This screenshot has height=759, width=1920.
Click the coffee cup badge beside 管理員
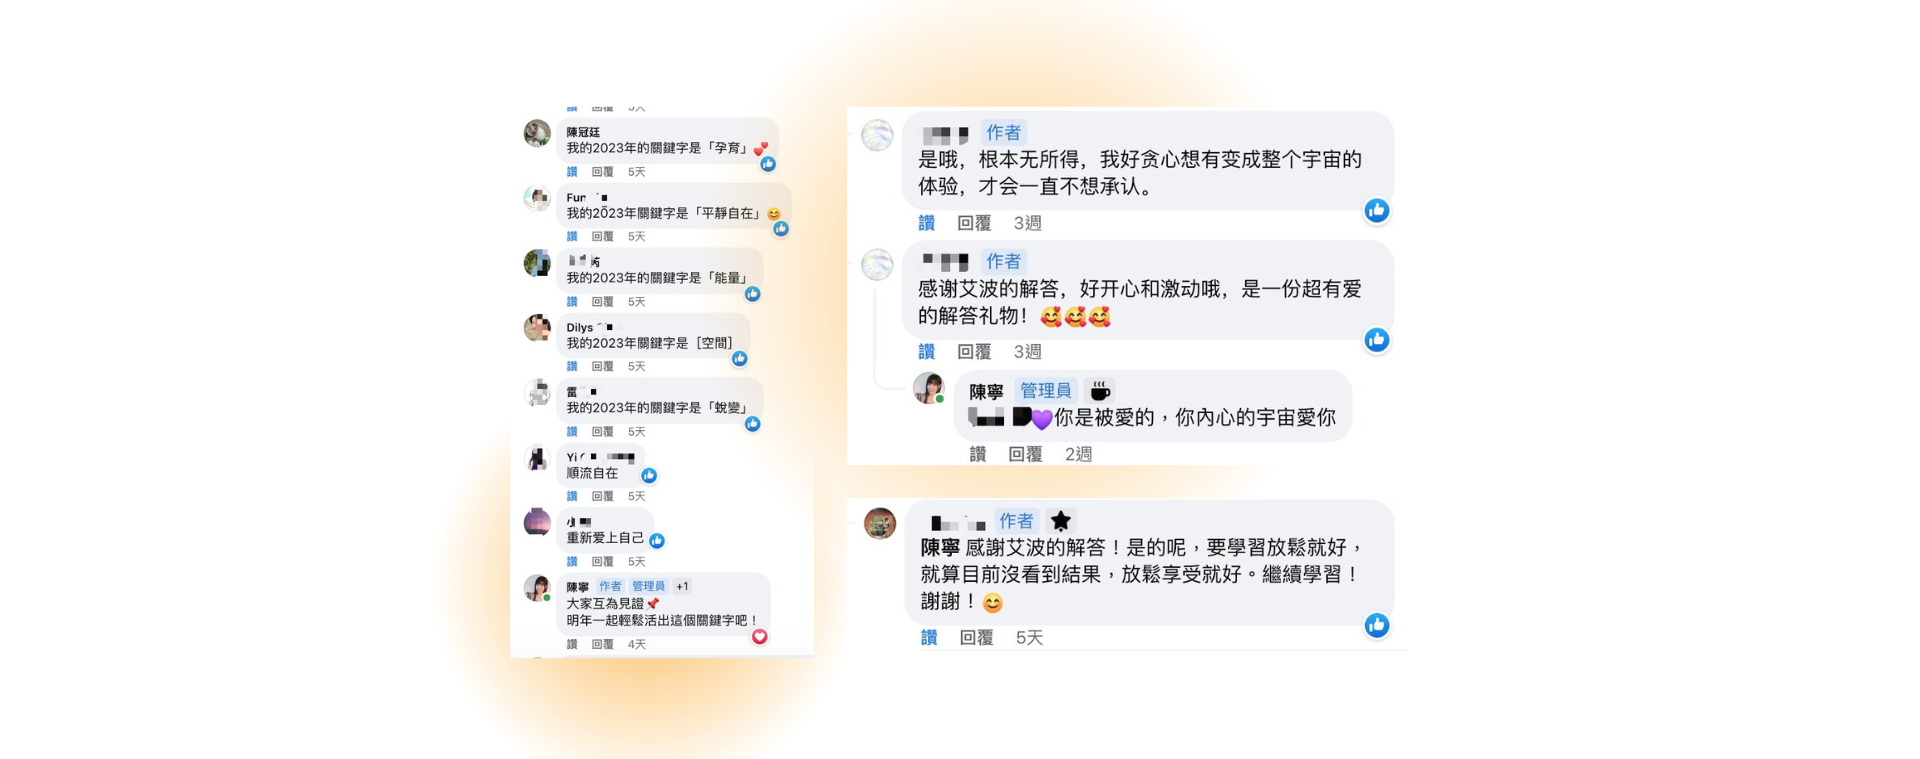pyautogui.click(x=1100, y=391)
